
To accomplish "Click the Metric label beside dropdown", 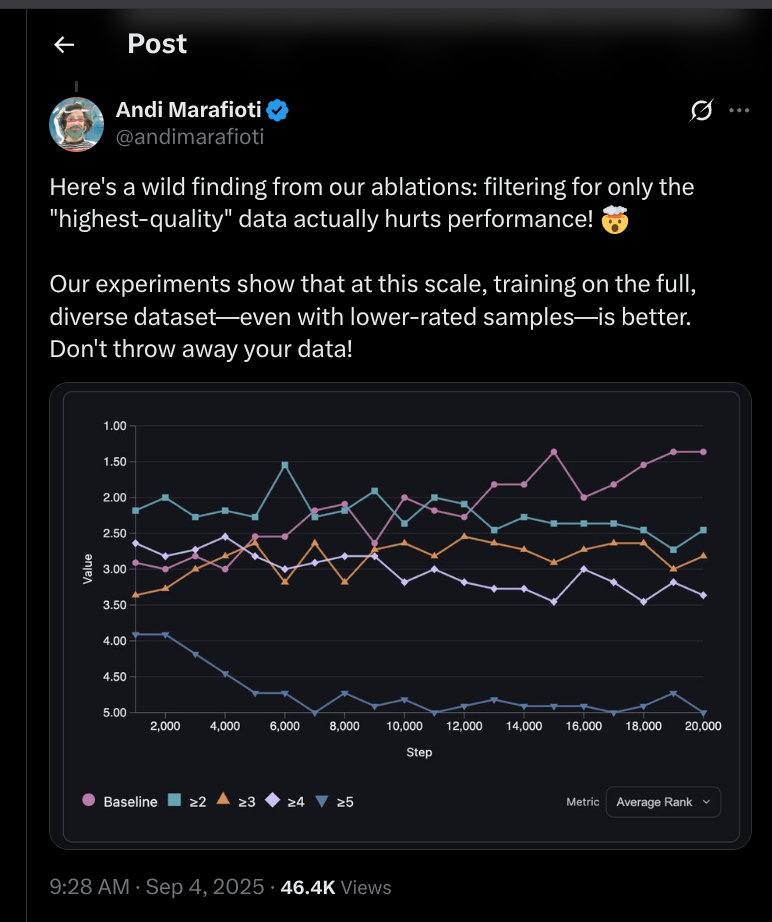I will point(583,802).
